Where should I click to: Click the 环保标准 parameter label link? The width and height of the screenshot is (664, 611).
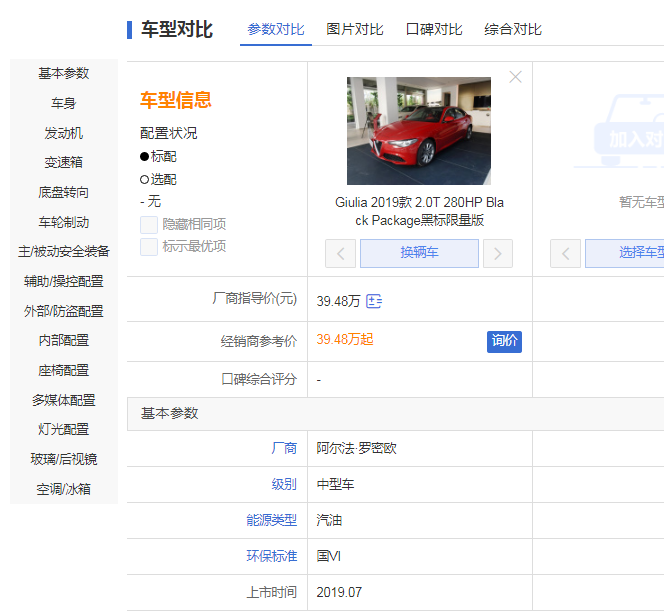click(271, 556)
